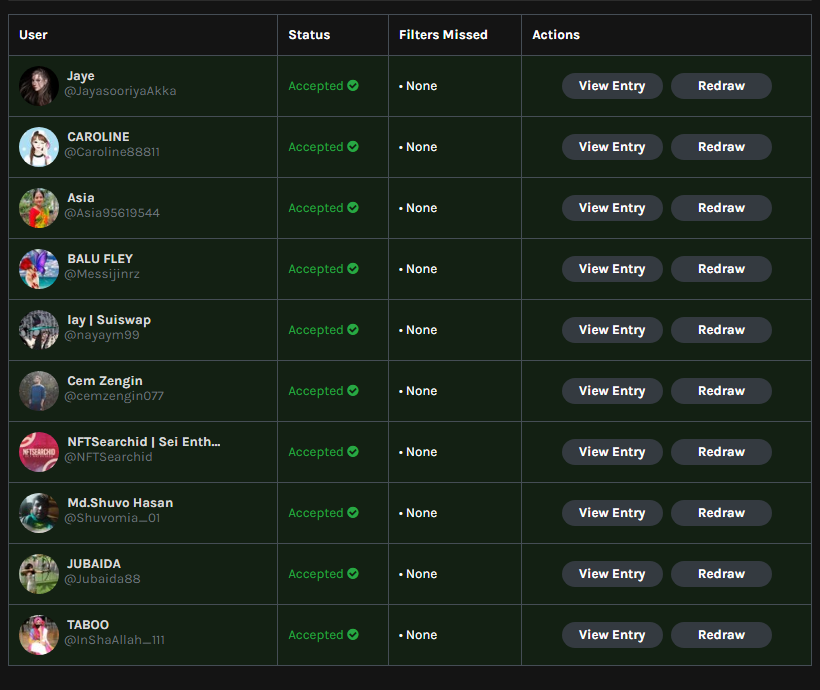This screenshot has height=690, width=820.
Task: Open Jaye's profile avatar
Action: point(39,86)
